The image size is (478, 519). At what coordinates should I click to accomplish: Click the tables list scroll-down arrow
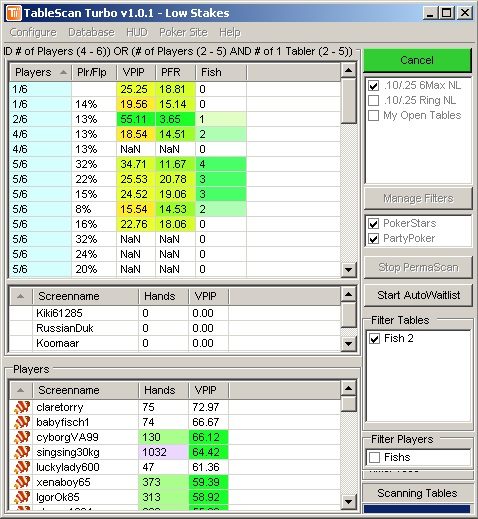point(349,269)
